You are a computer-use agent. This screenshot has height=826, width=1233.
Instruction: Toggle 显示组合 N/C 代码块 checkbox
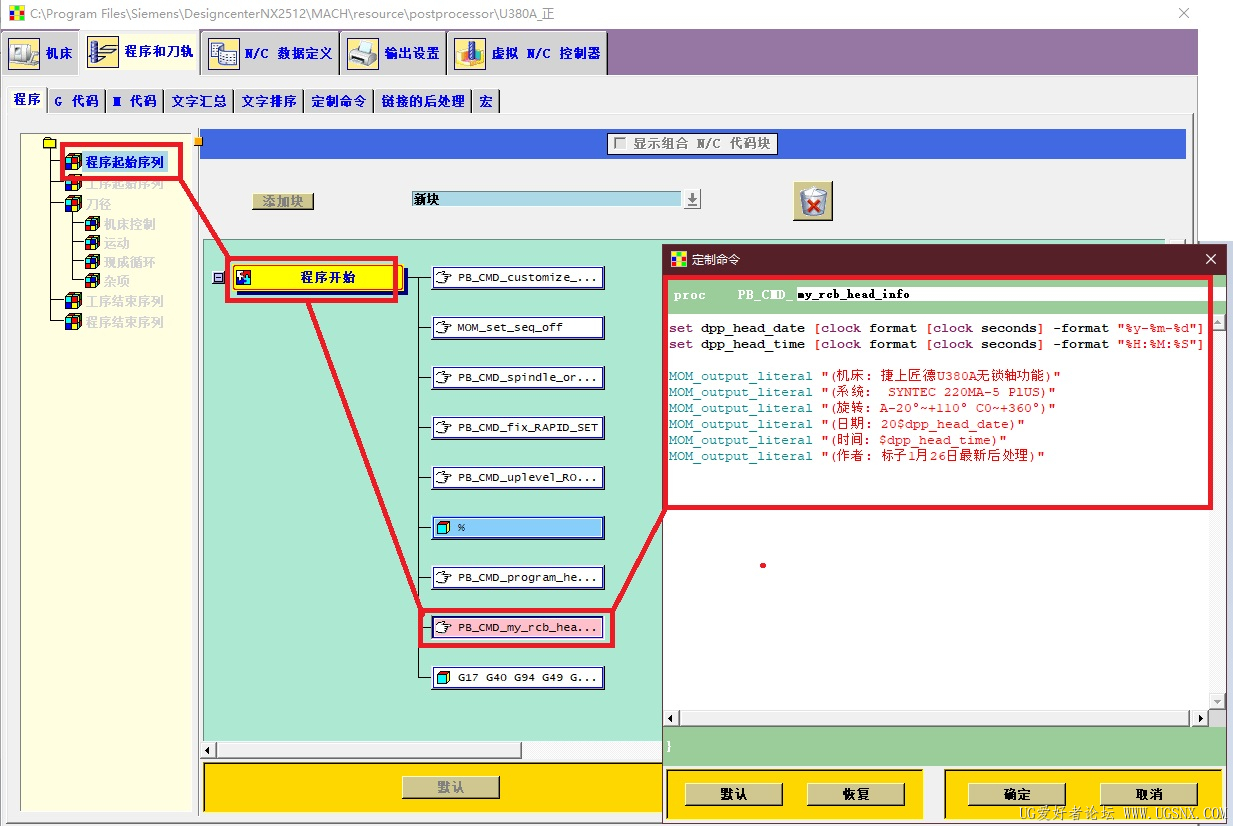(620, 144)
